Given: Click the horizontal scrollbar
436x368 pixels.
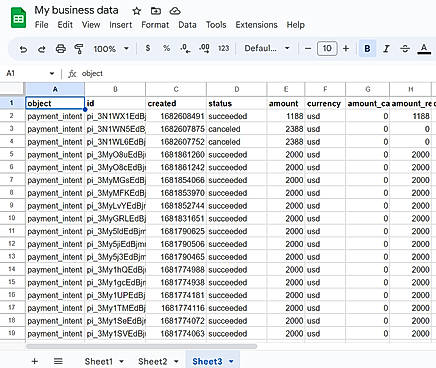Looking at the screenshot, I should [141, 346].
